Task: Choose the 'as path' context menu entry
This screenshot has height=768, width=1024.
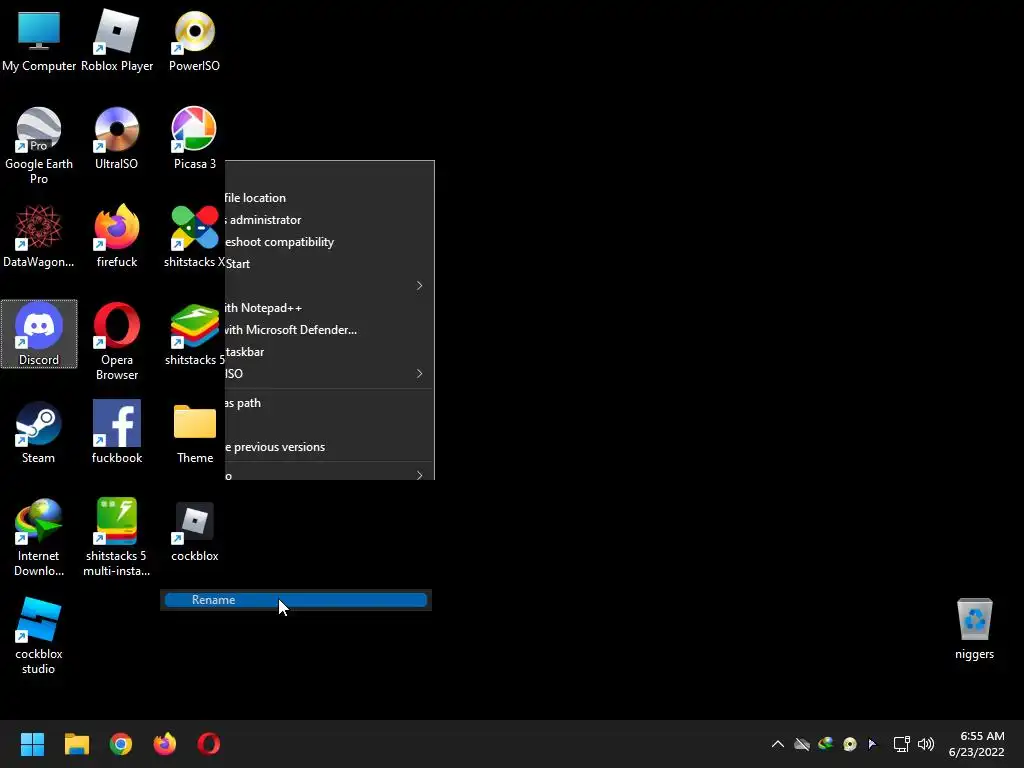Action: (329, 403)
